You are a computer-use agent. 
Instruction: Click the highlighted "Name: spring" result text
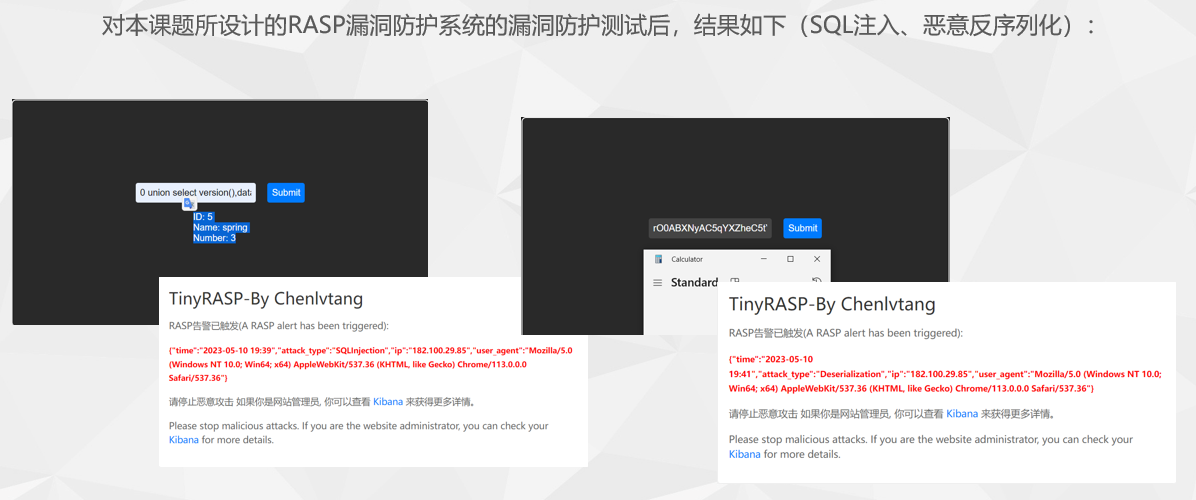click(x=220, y=228)
